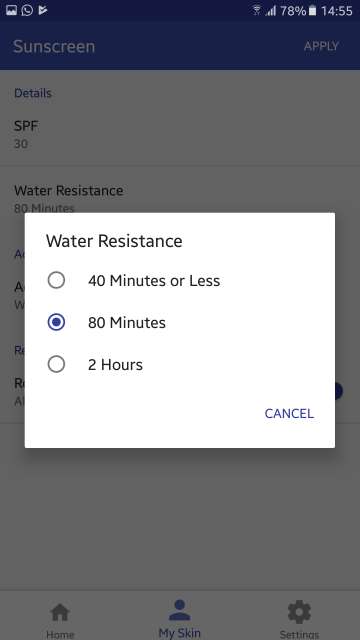The image size is (360, 640).
Task: Select the 40 Minutes or Less radio button
Action: coord(56,280)
